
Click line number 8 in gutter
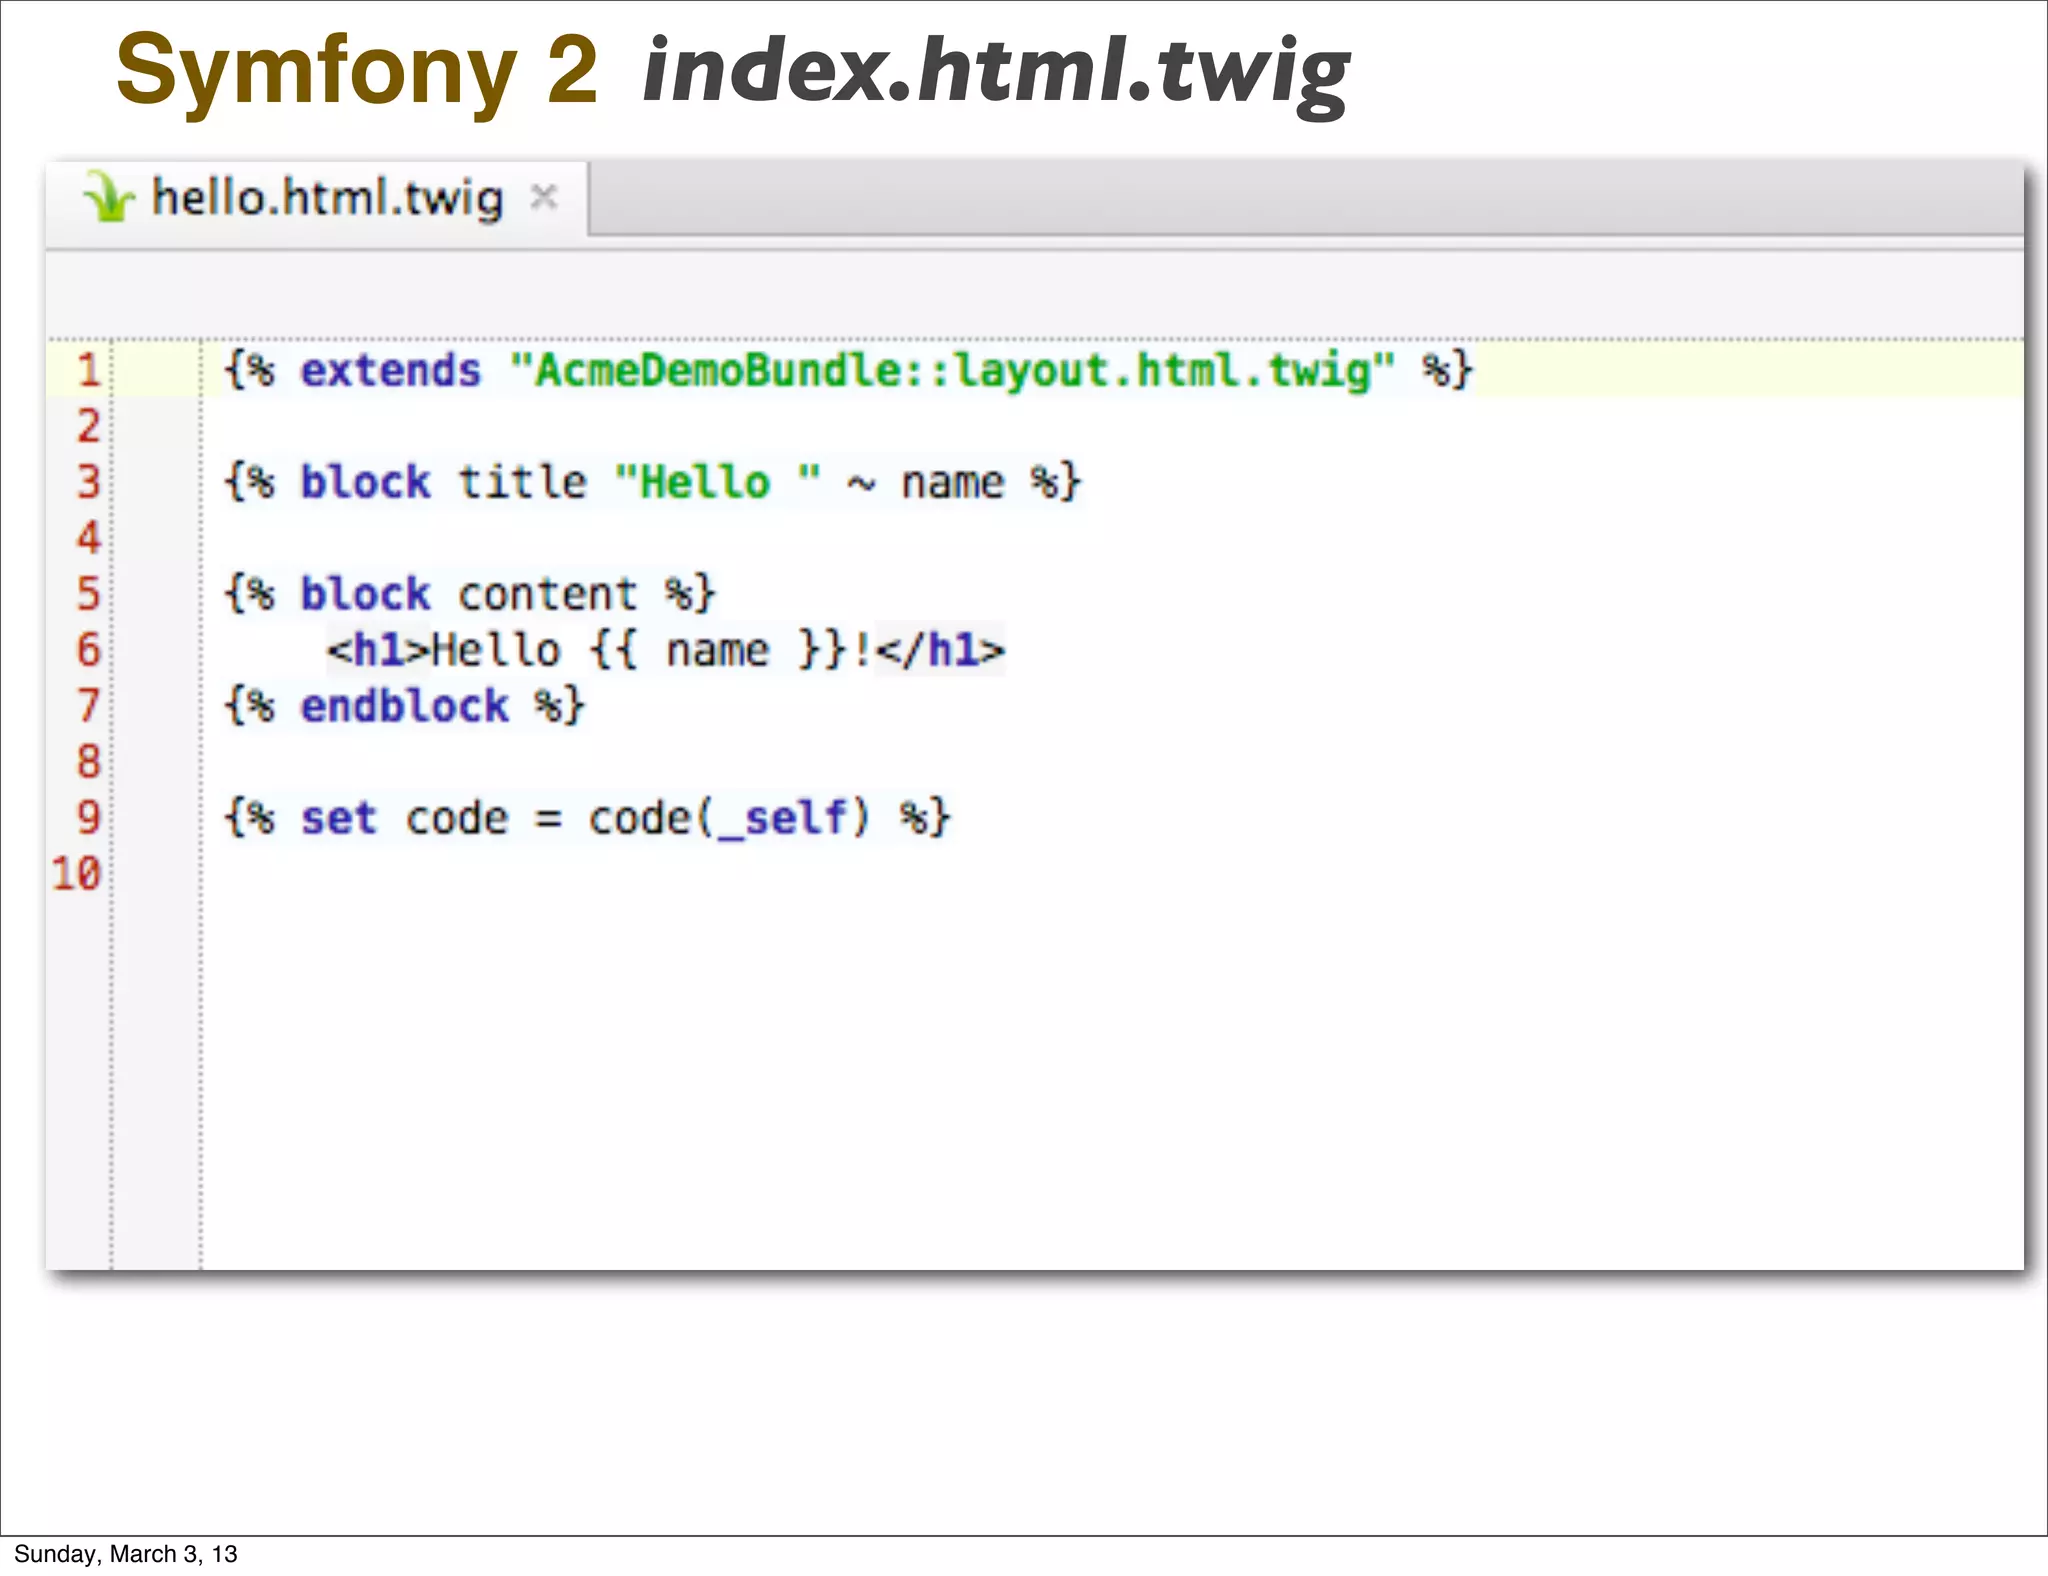point(89,762)
